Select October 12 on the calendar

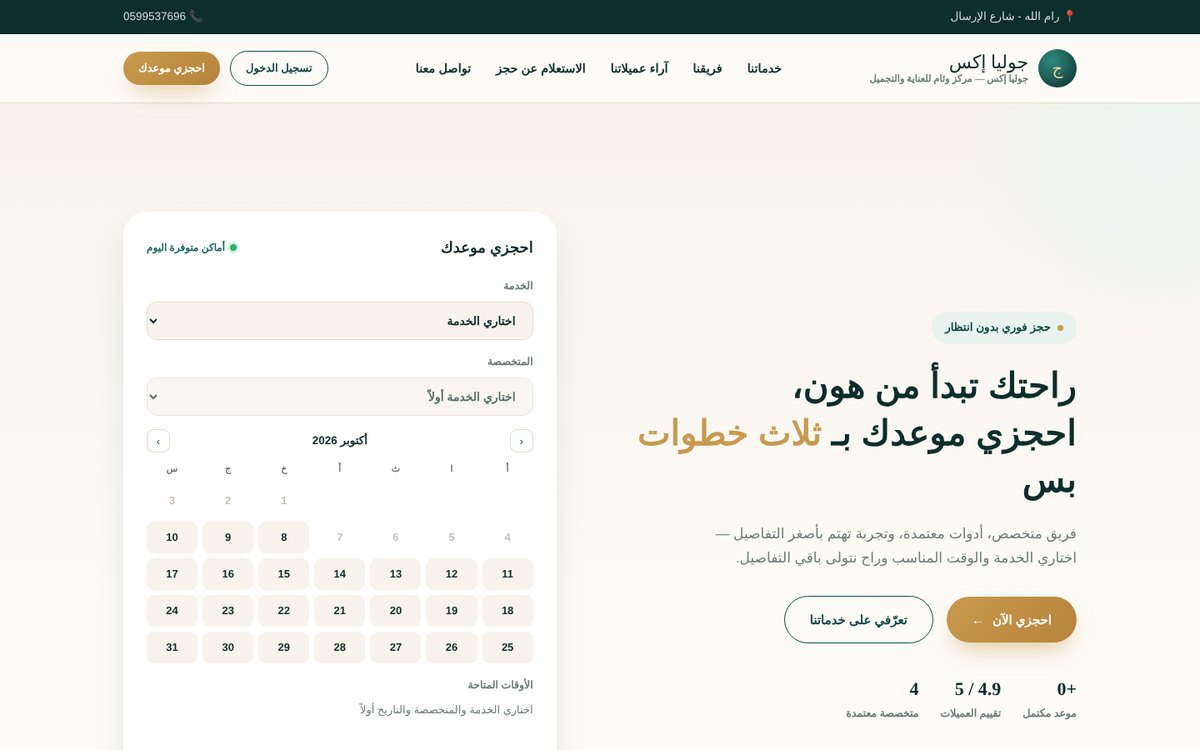tap(452, 574)
